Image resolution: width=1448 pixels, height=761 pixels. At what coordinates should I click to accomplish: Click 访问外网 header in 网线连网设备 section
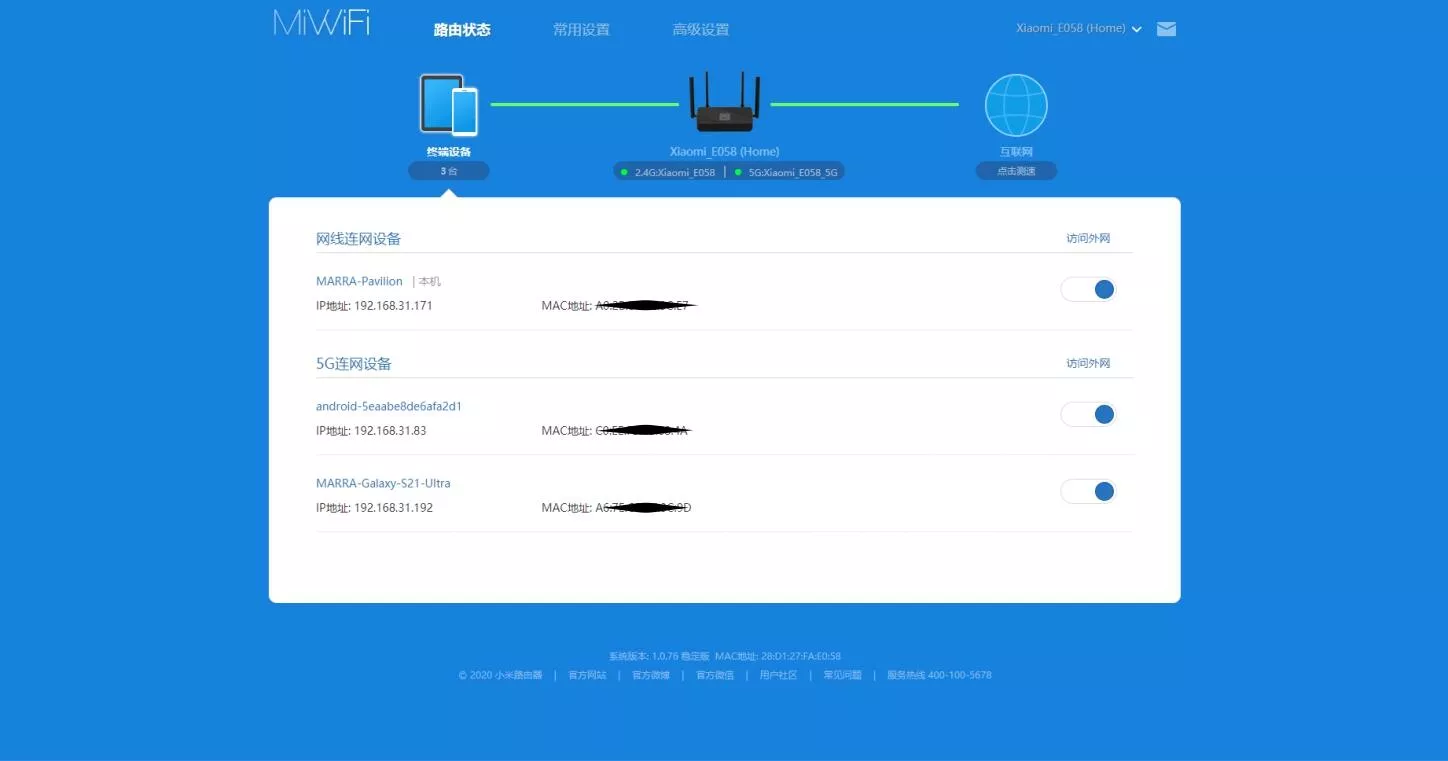tap(1088, 239)
